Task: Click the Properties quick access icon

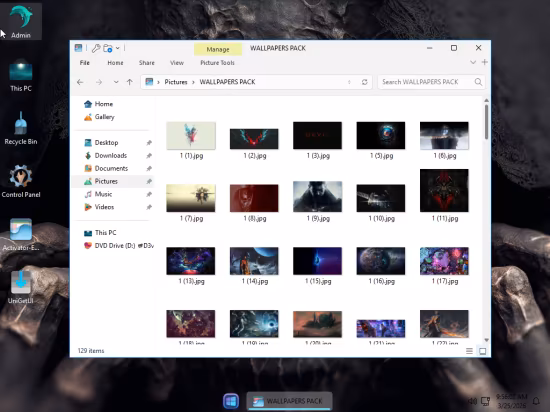Action: [x=96, y=48]
